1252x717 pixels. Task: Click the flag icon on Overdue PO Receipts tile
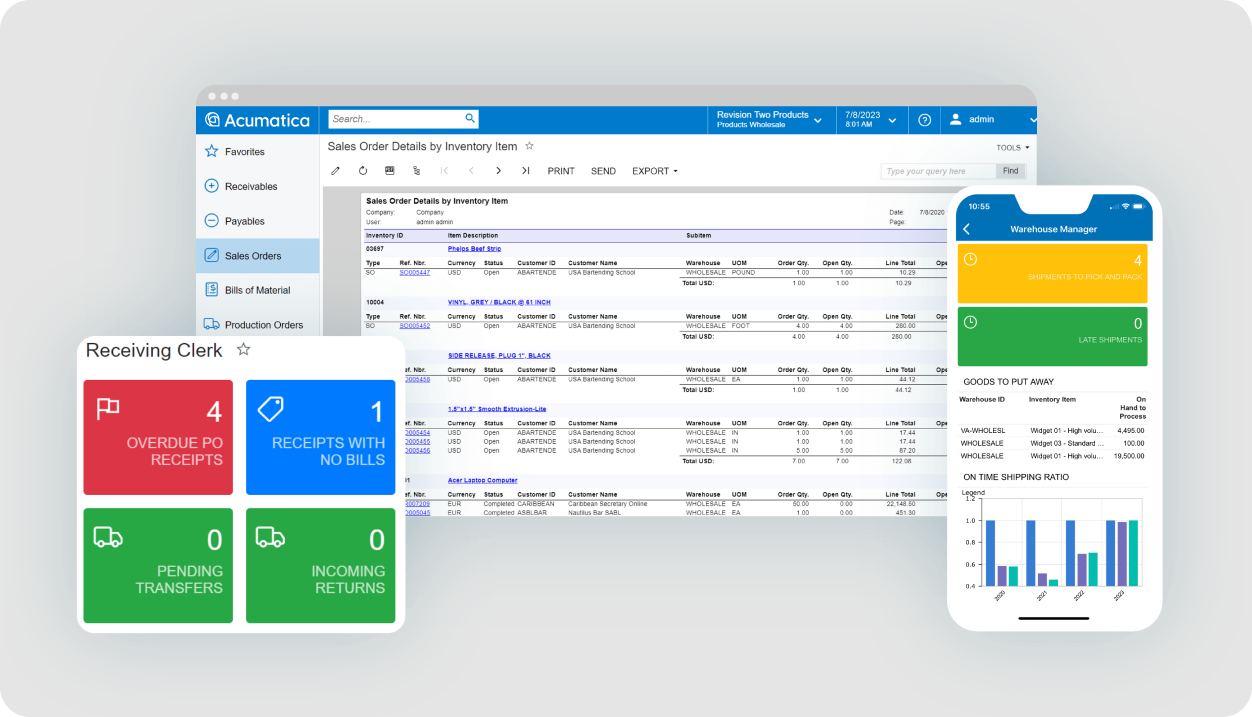[108, 408]
